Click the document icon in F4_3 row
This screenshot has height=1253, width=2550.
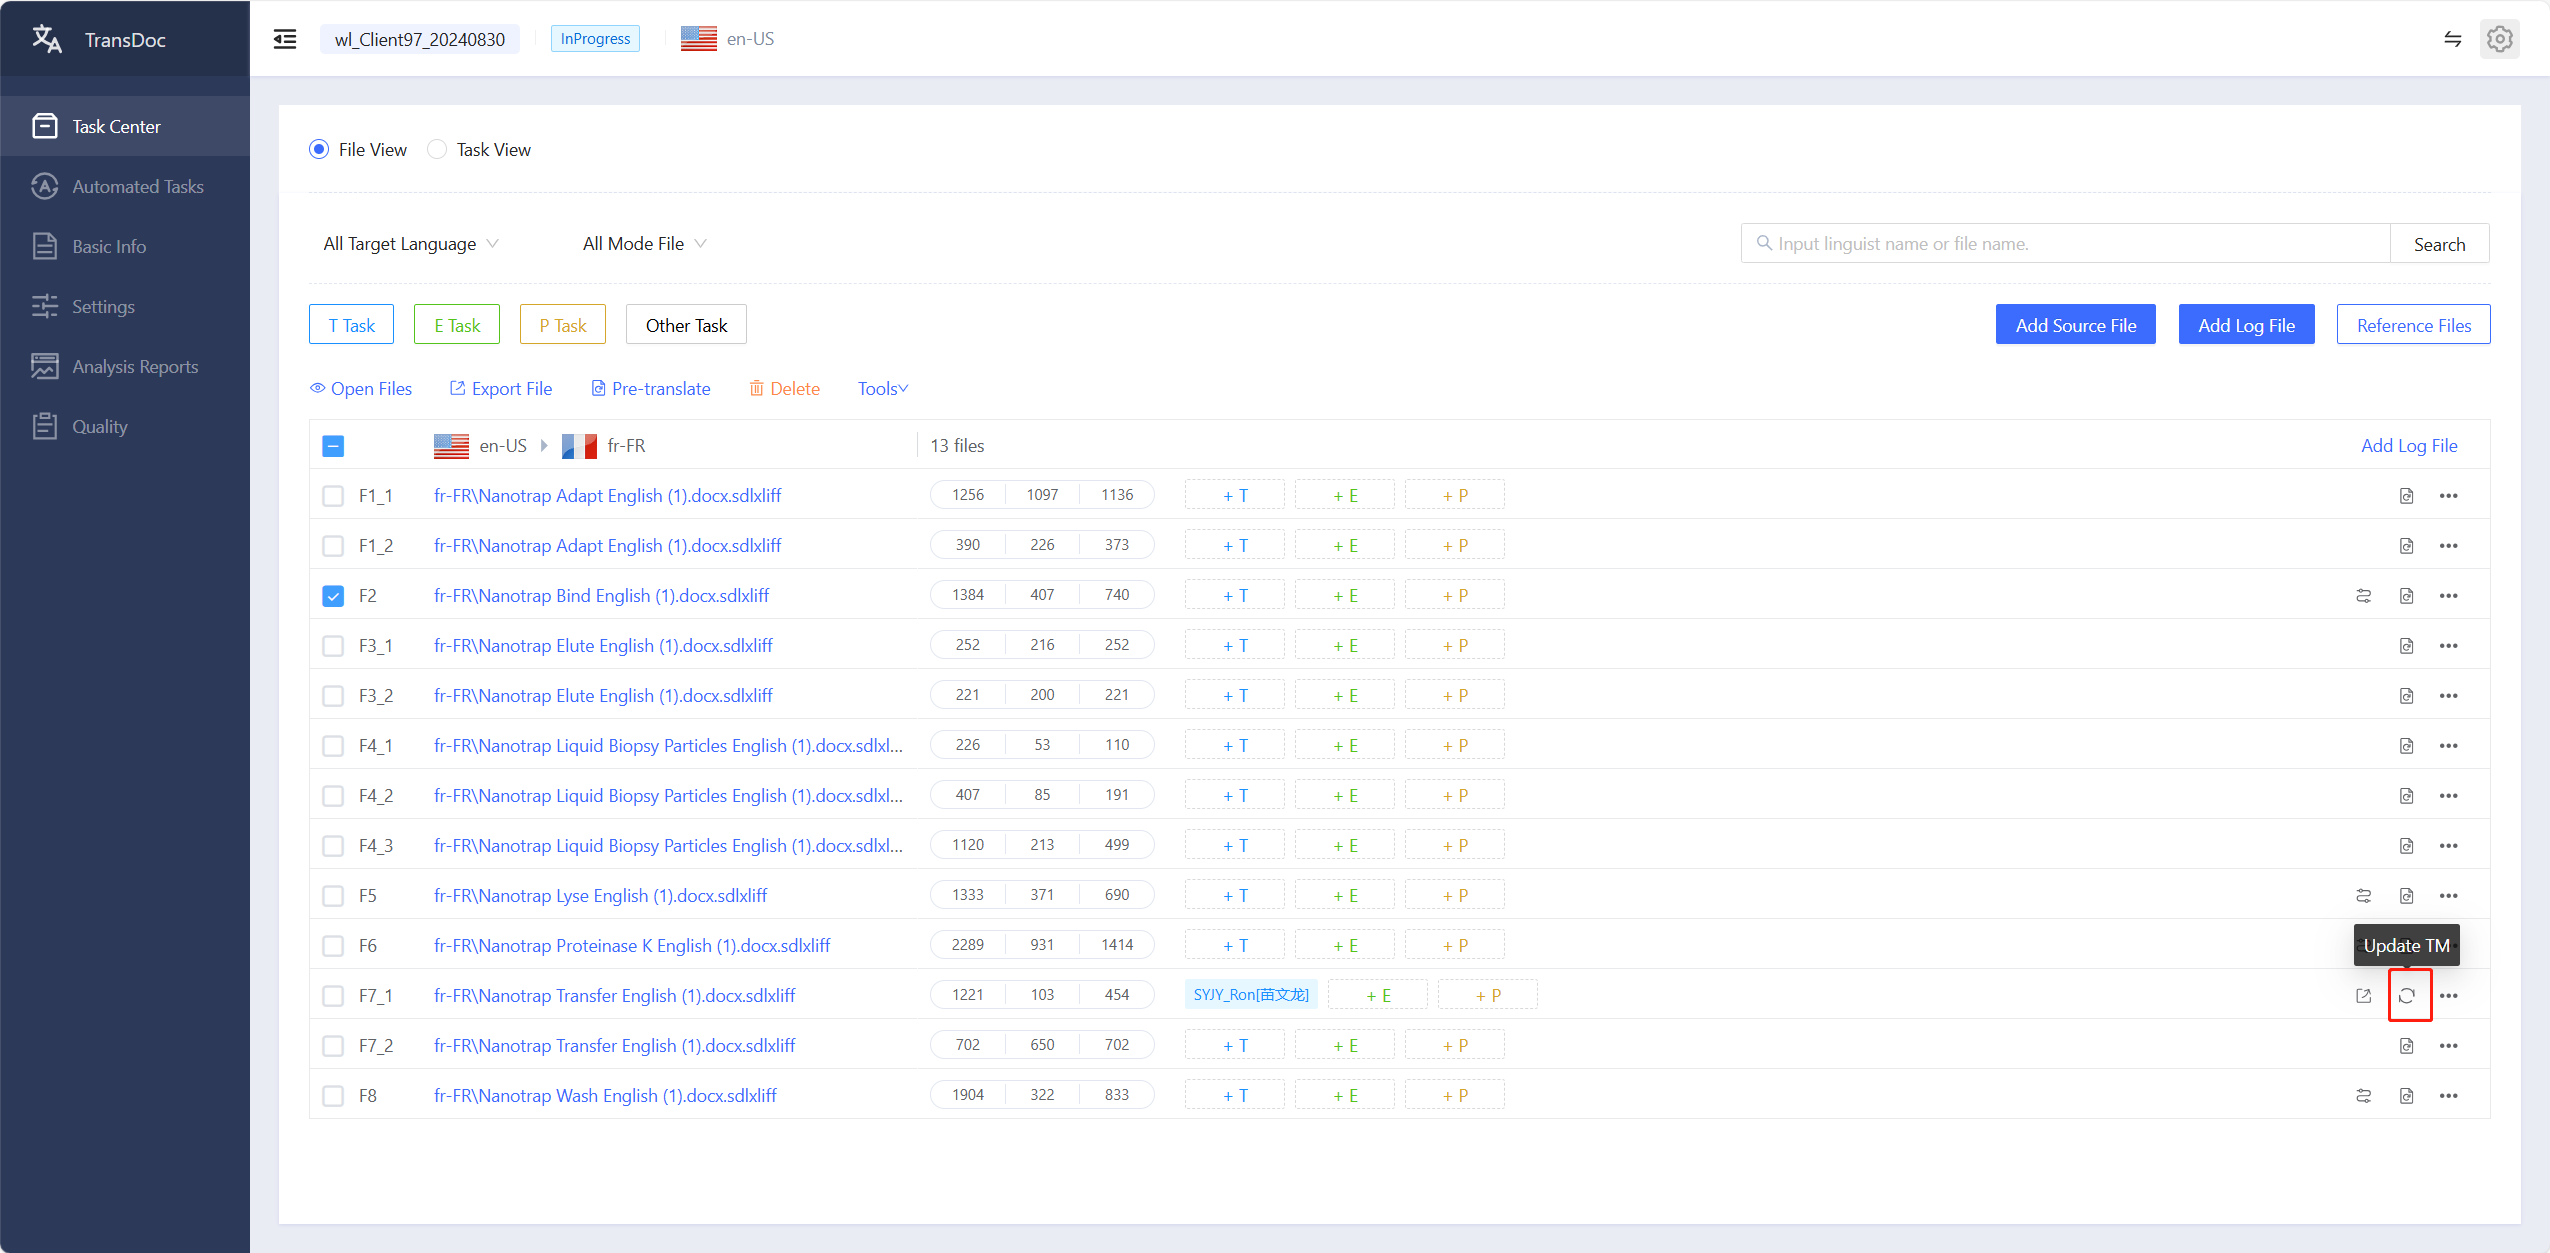pos(2407,846)
